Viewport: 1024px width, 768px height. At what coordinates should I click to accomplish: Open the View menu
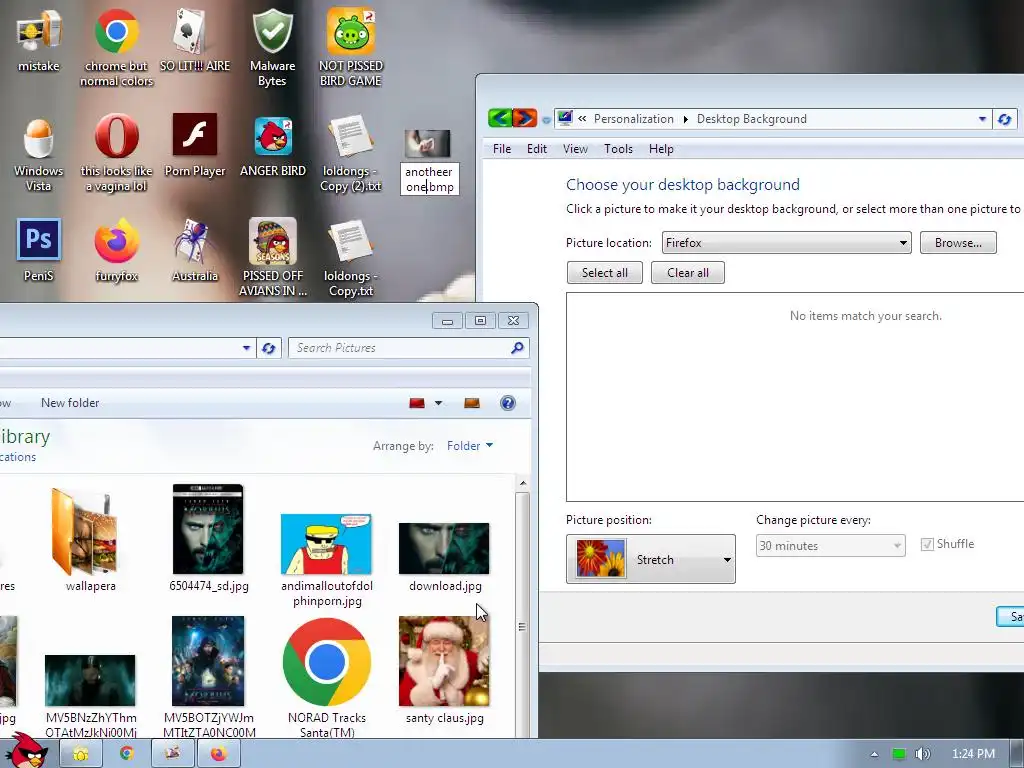click(575, 149)
